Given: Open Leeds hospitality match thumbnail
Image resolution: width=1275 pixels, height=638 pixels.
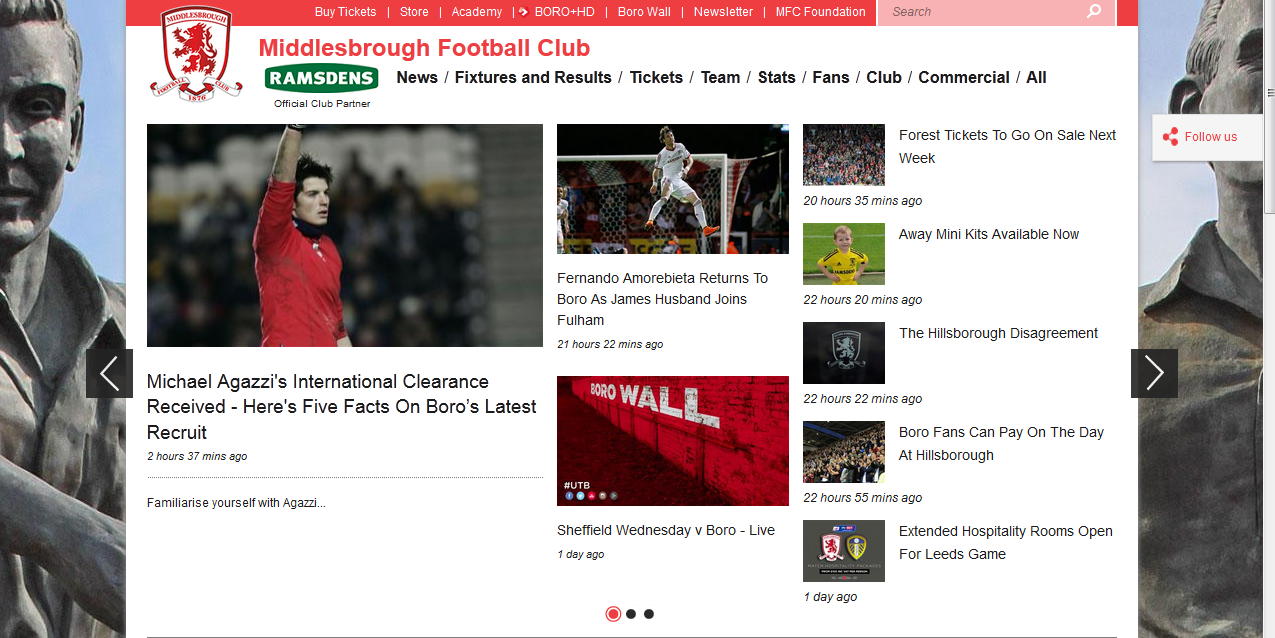Looking at the screenshot, I should pos(844,551).
